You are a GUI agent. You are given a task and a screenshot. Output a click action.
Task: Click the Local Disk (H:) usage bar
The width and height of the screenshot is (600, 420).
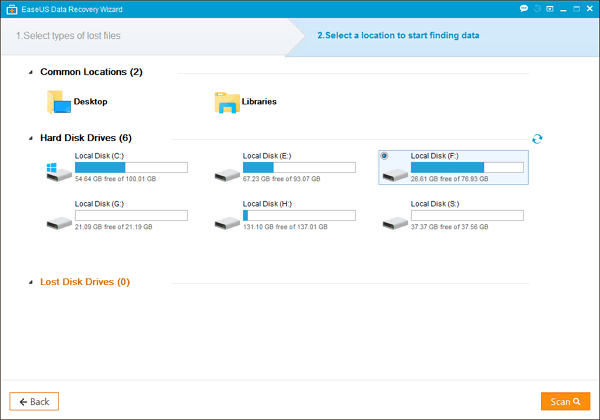tap(299, 215)
